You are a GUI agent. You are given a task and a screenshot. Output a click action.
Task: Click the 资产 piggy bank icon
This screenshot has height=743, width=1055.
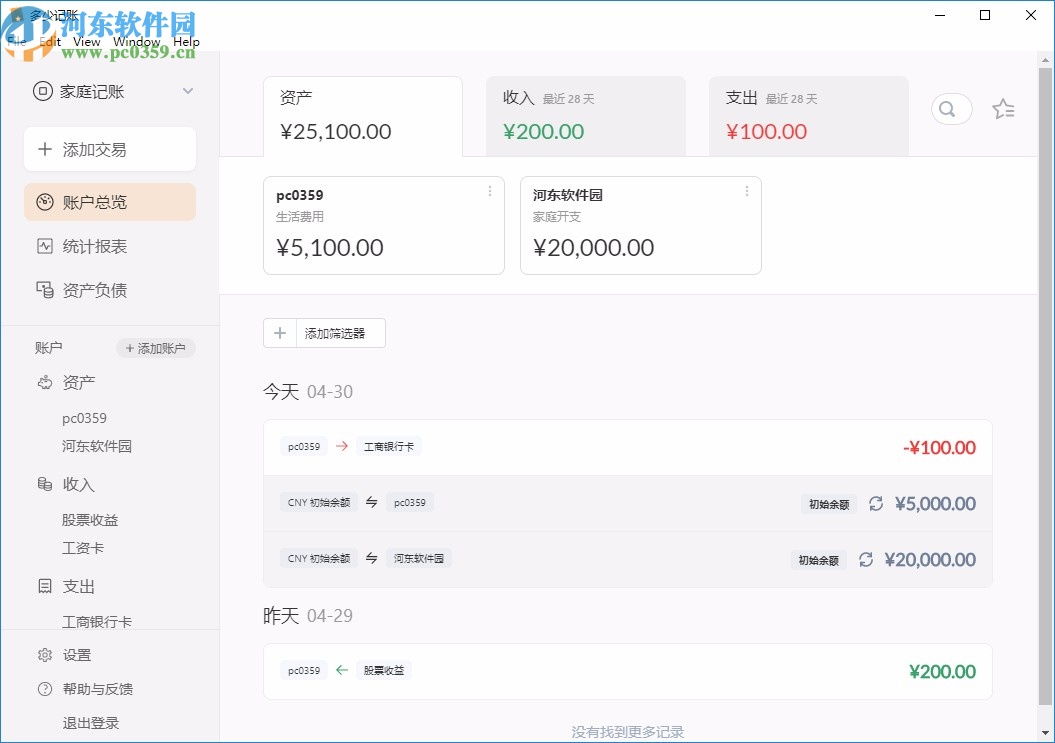coord(44,383)
